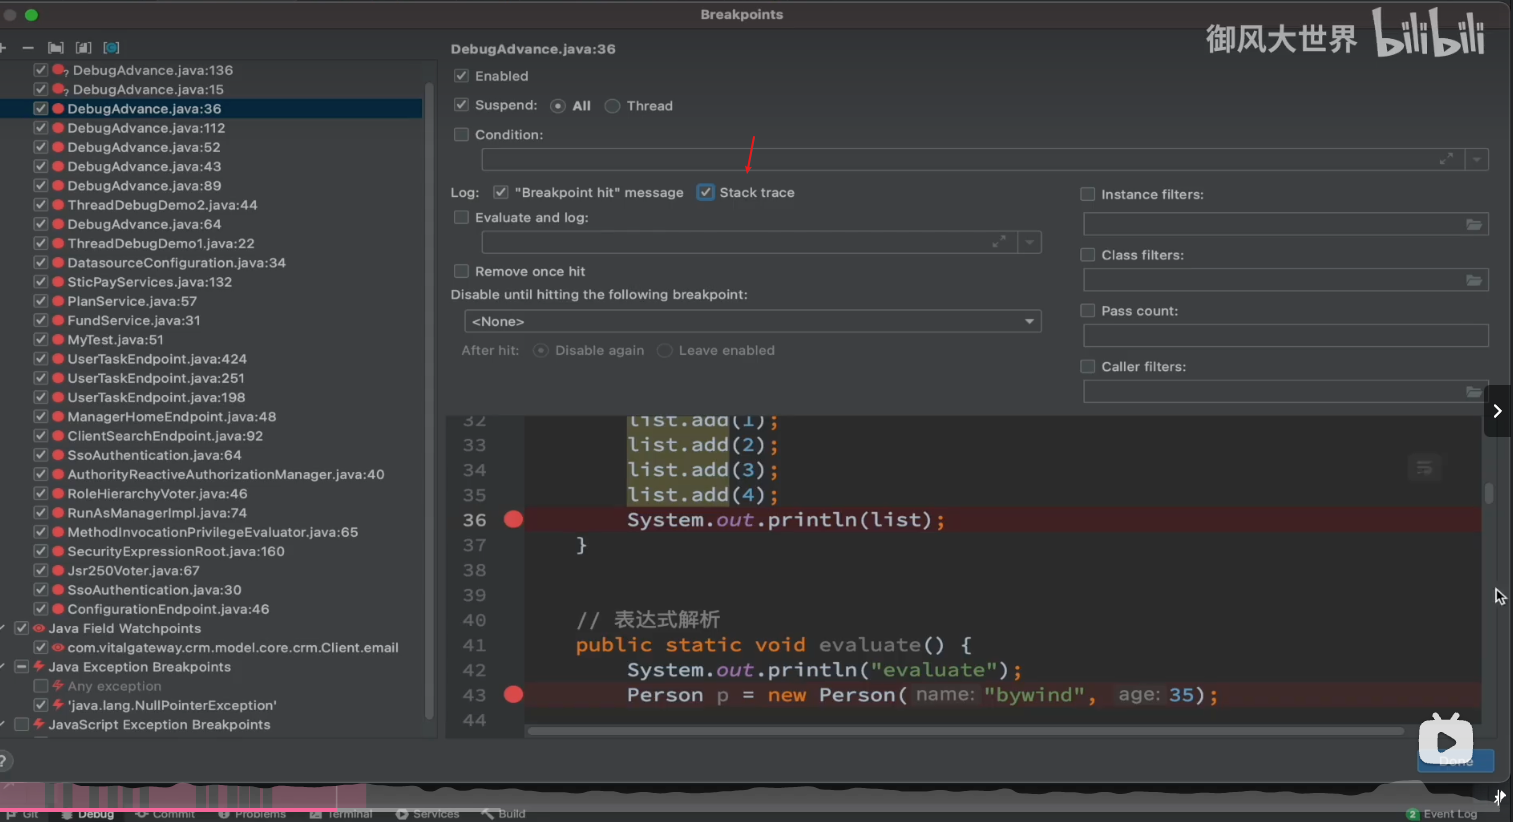Image resolution: width=1513 pixels, height=822 pixels.
Task: Toggle group by class icon
Action: (x=111, y=48)
